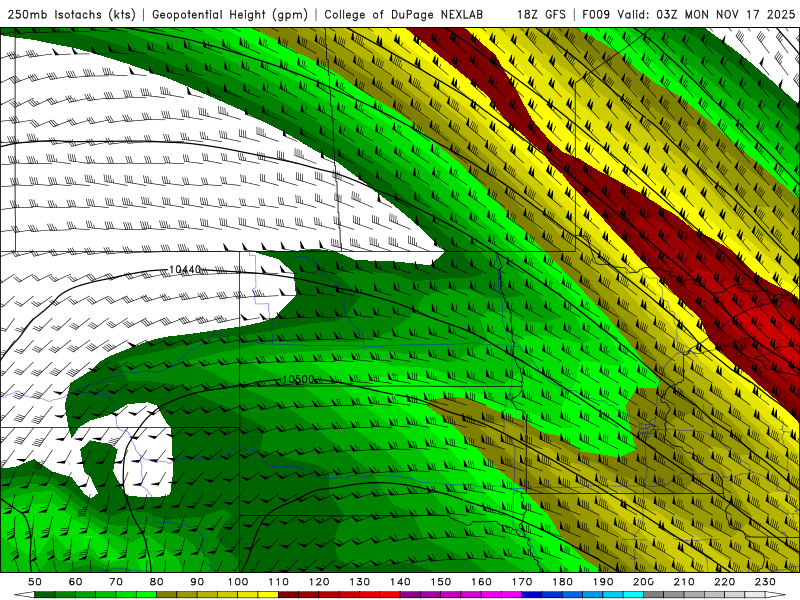The image size is (800, 600).
Task: Click the '250mb Isotachs (kts)' title text
Action: [71, 14]
